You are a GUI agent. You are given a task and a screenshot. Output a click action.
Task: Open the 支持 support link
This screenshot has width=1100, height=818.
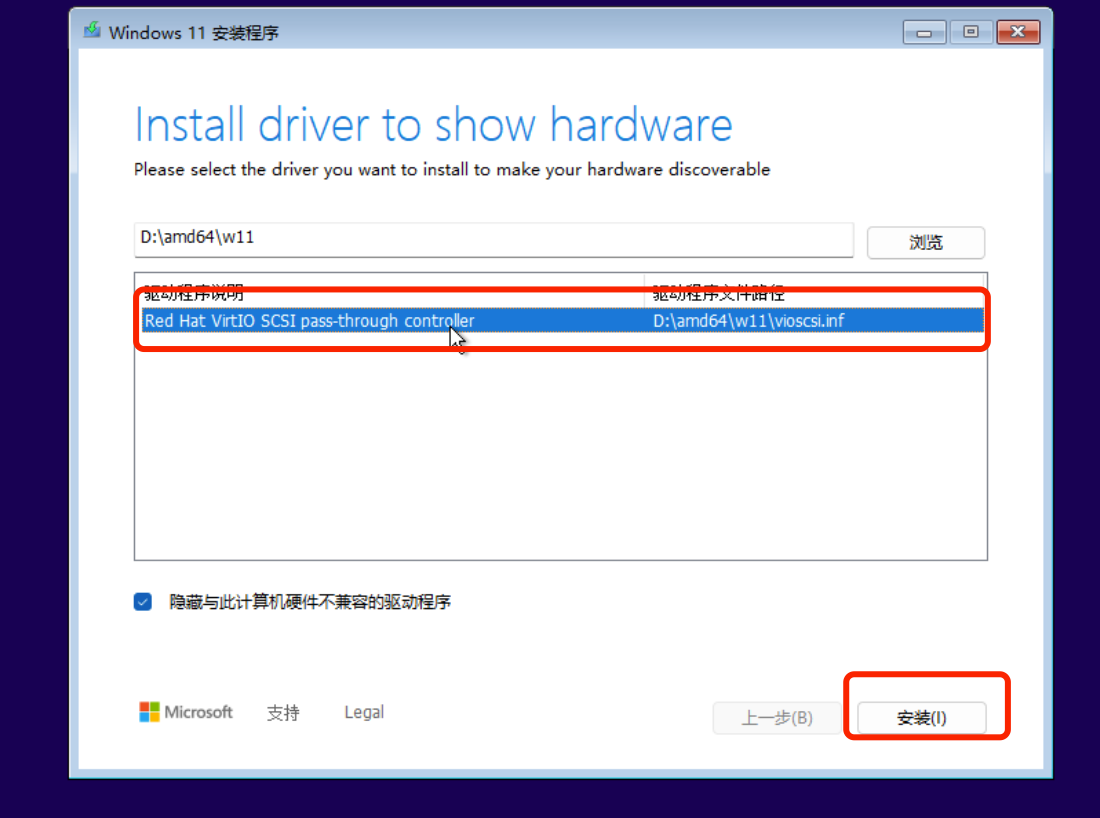283,713
